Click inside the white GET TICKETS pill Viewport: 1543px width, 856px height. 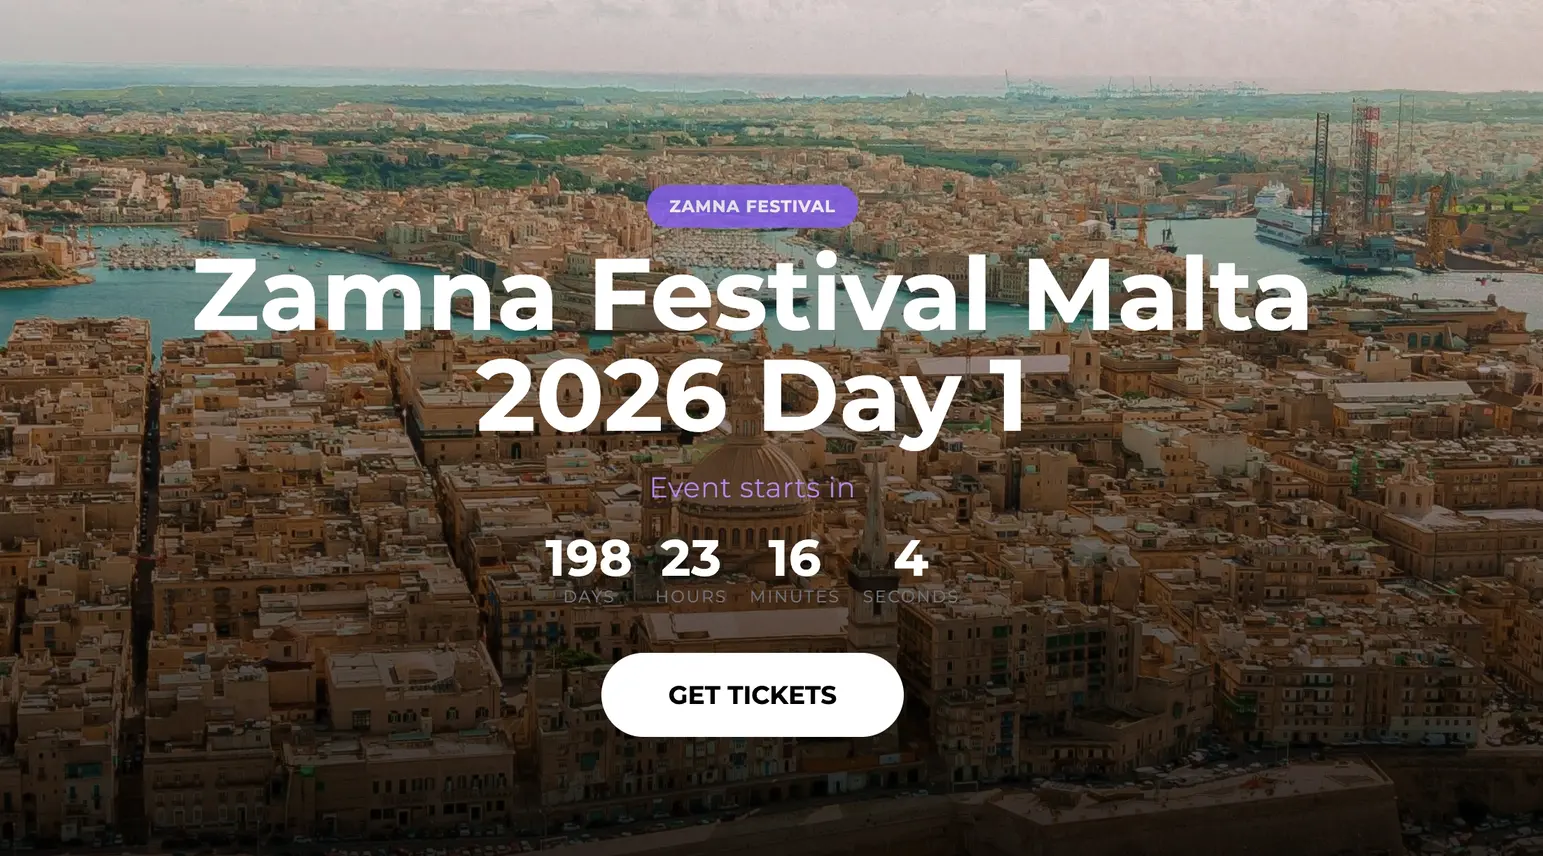753,695
